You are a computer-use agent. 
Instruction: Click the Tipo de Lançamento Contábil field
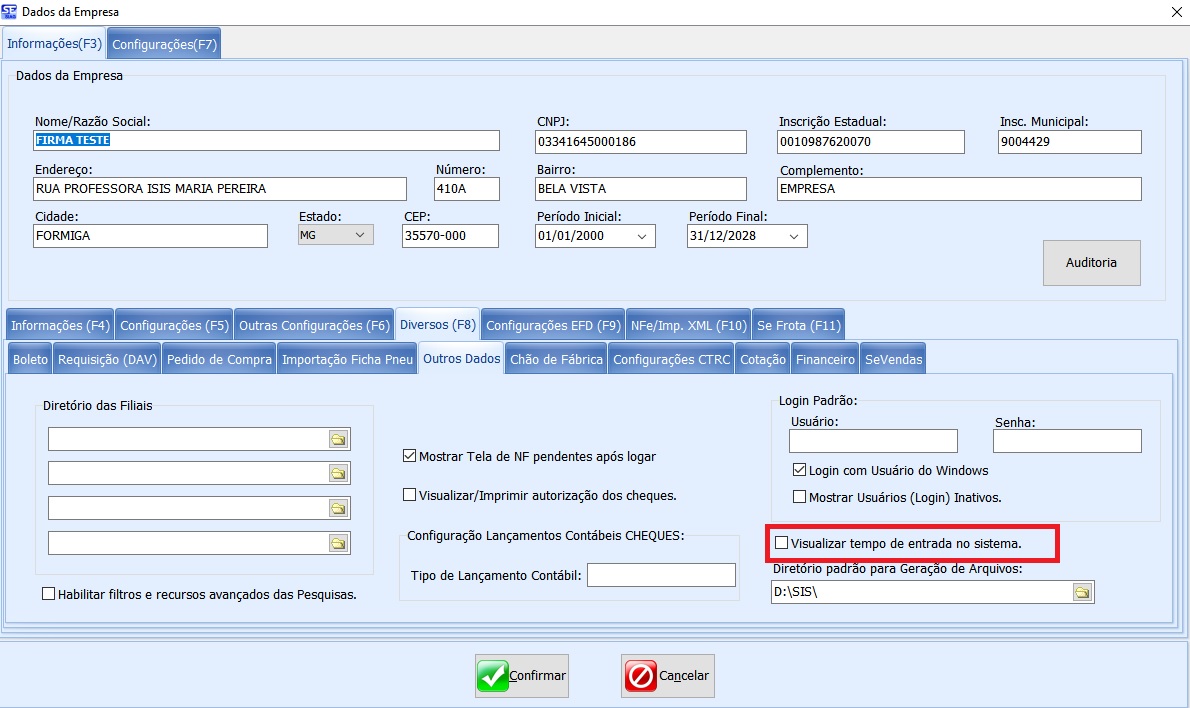tap(661, 575)
